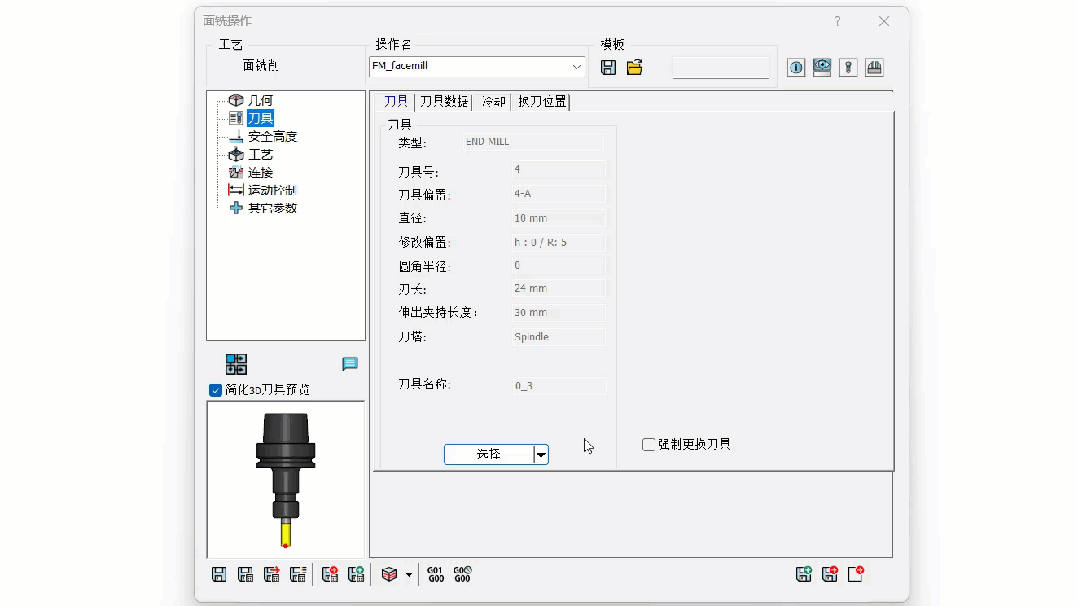Switch to the 换刀位置 tab
This screenshot has width=1078, height=606.
click(542, 102)
